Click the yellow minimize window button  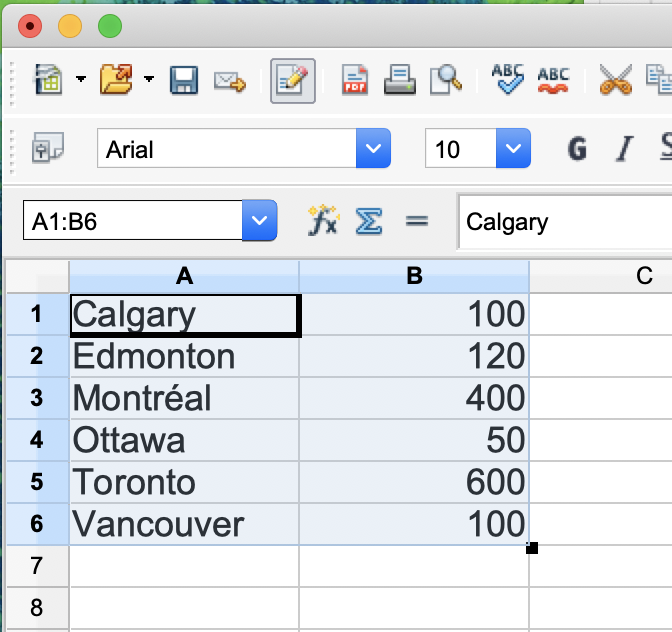tap(70, 26)
